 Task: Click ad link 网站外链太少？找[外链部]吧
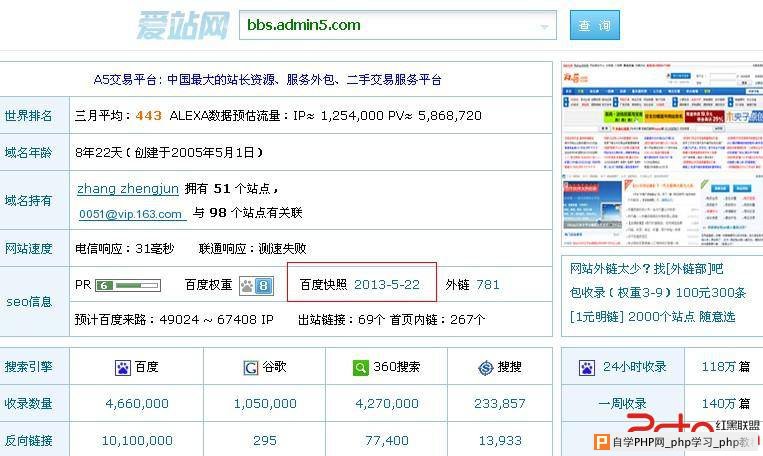(x=646, y=269)
